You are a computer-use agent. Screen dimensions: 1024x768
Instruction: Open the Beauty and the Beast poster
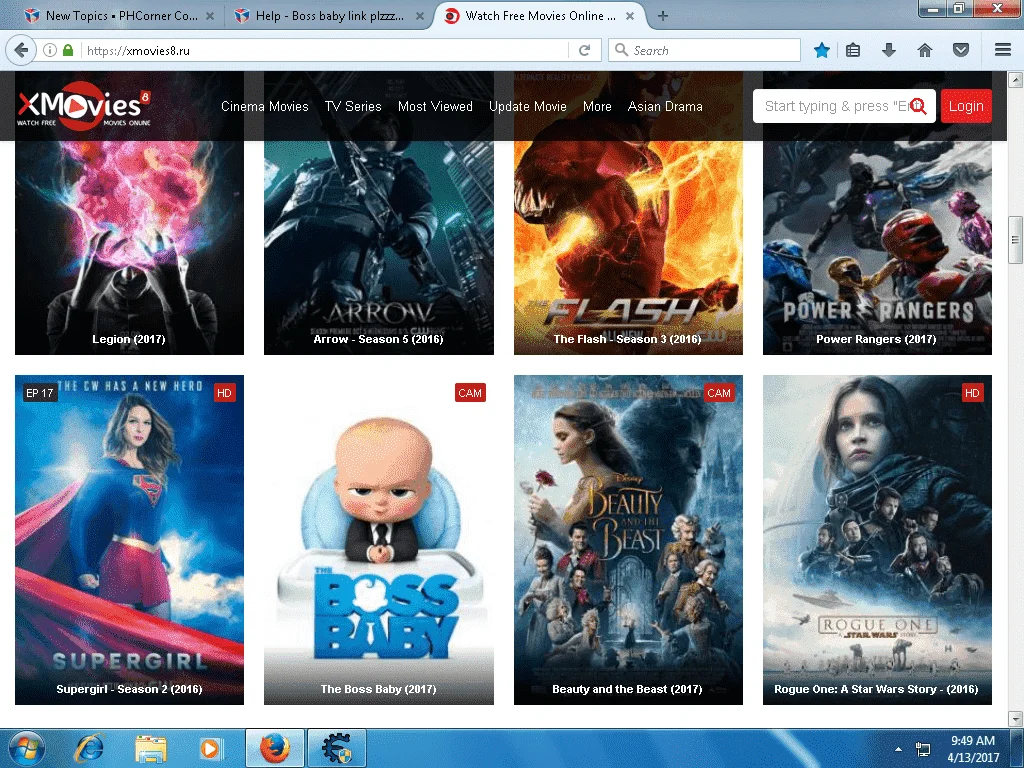pos(628,539)
